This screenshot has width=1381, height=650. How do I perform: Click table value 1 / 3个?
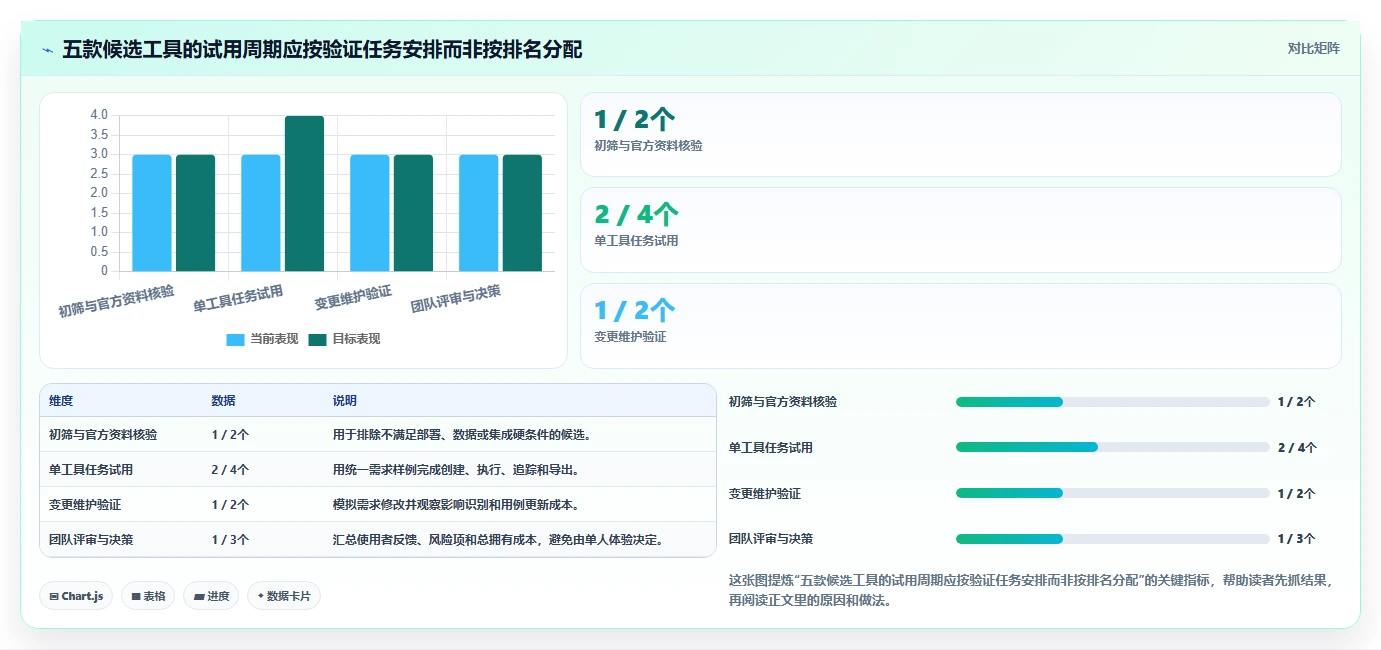(230, 540)
